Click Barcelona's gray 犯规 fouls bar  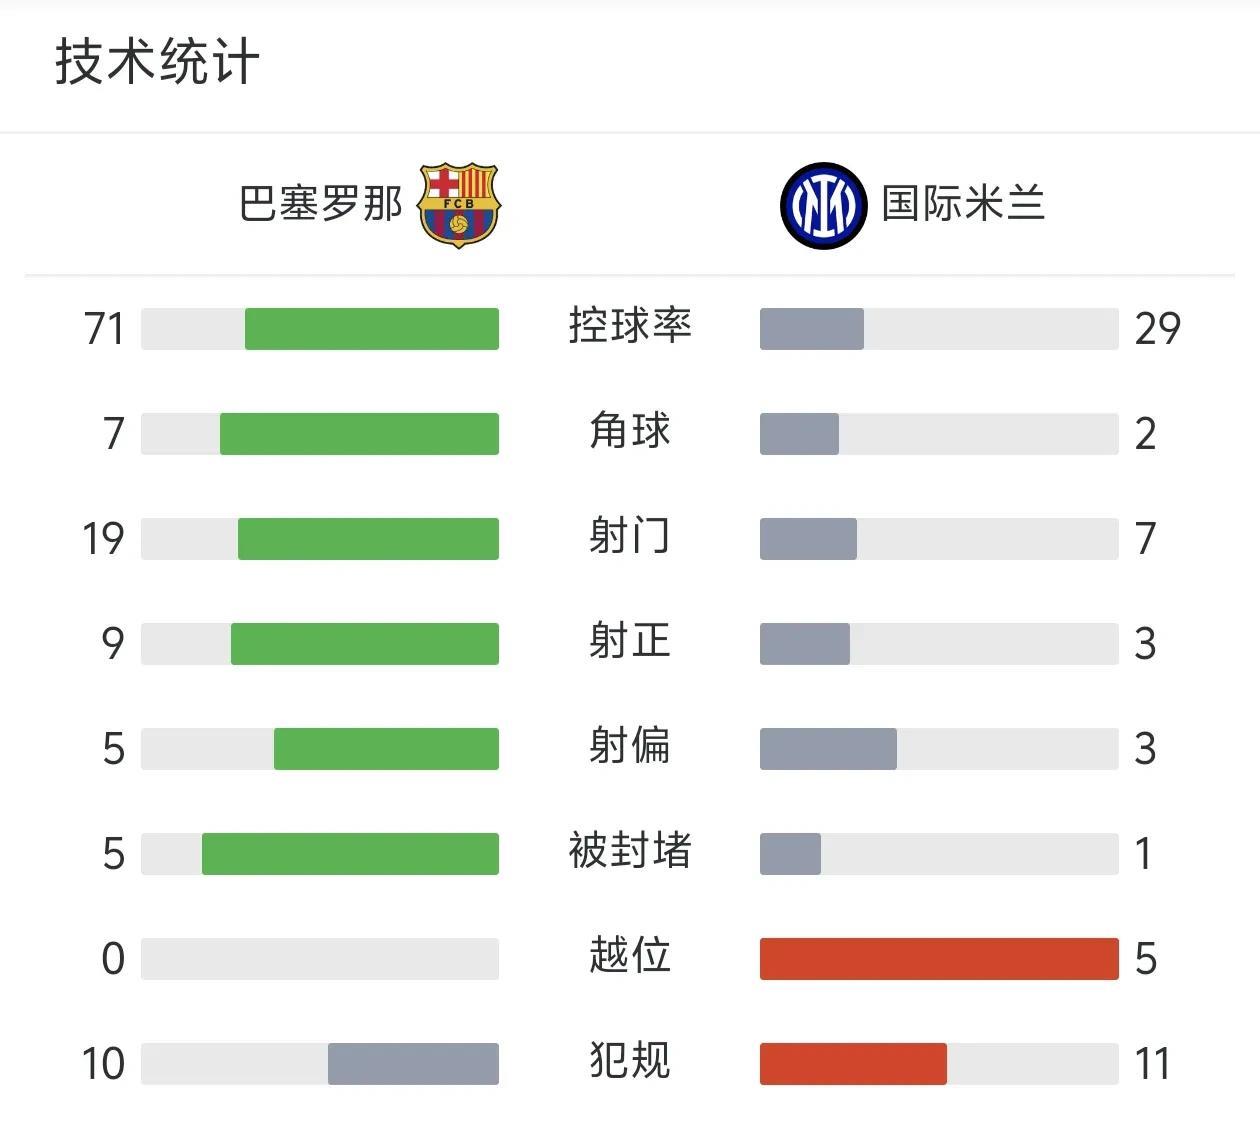pyautogui.click(x=413, y=1064)
